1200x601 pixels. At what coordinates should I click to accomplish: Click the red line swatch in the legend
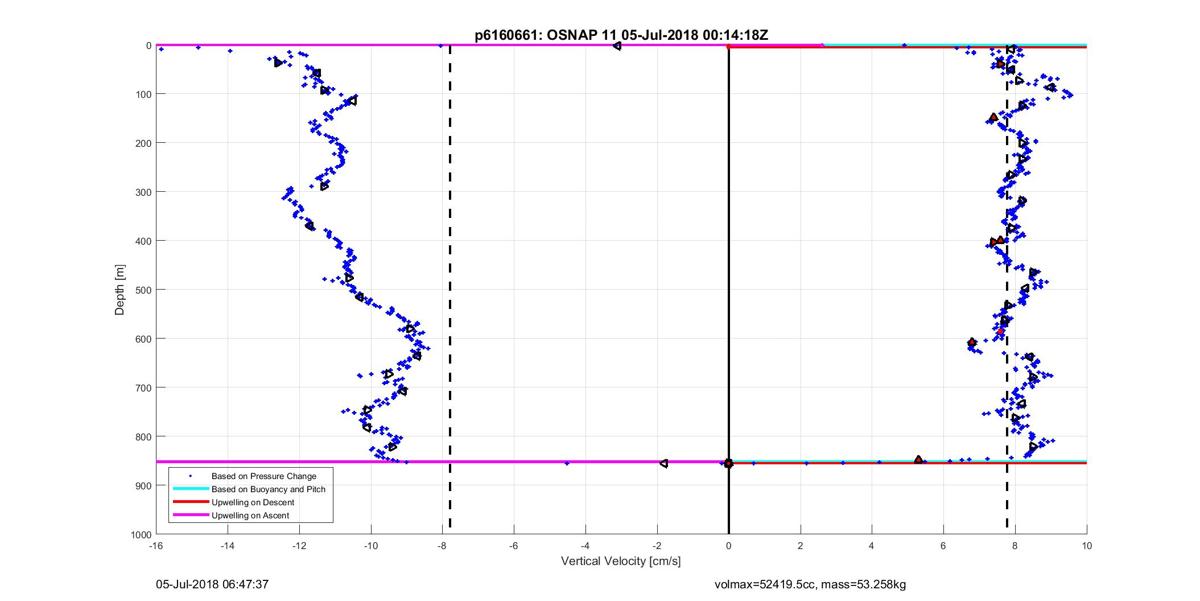(x=189, y=503)
